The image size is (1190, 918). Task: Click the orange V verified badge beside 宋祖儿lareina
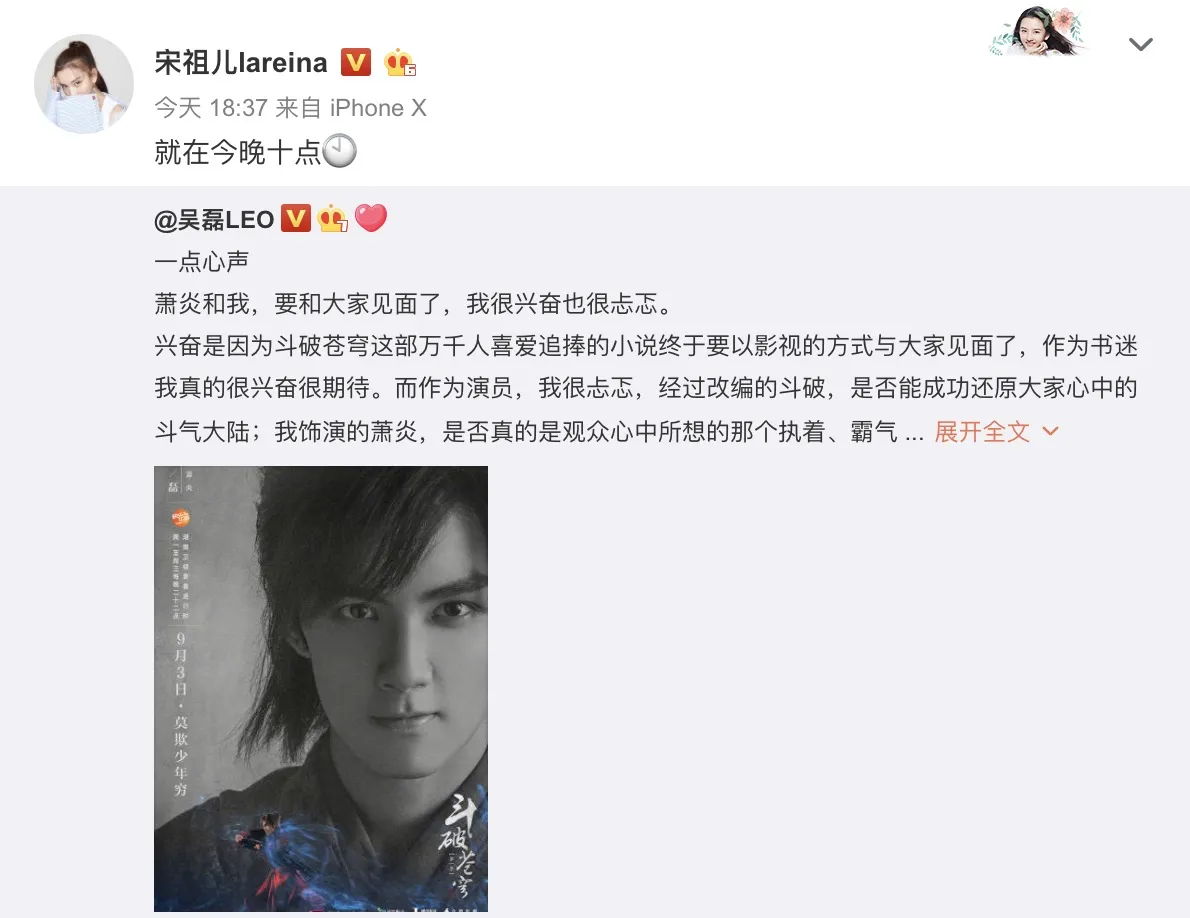tap(356, 62)
